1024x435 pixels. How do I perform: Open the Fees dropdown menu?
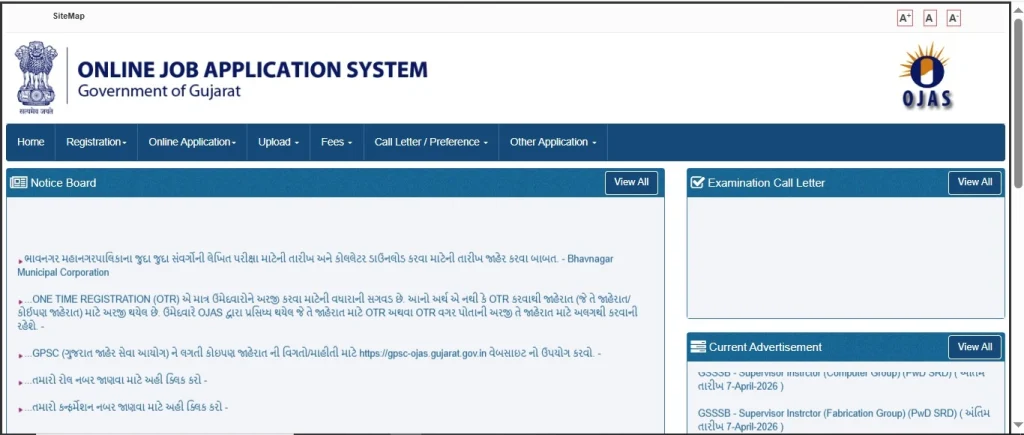[336, 142]
